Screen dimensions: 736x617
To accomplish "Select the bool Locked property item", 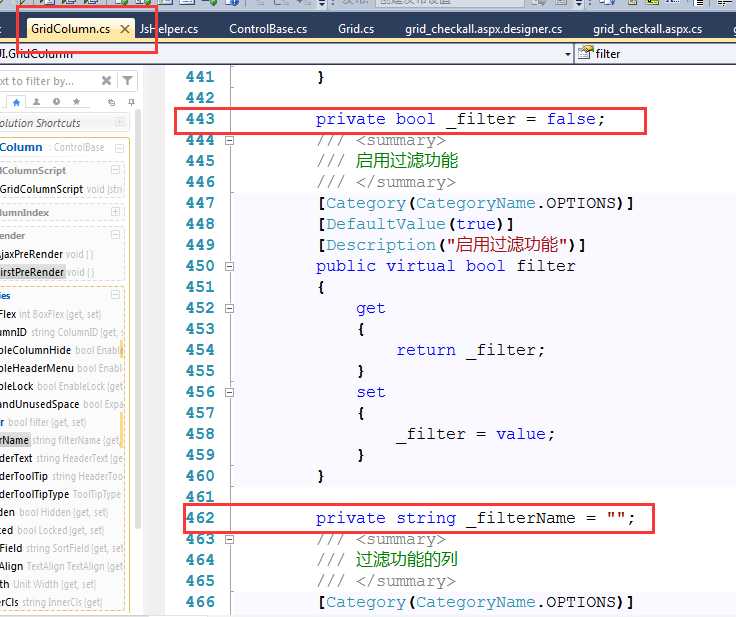I will [x=52, y=531].
